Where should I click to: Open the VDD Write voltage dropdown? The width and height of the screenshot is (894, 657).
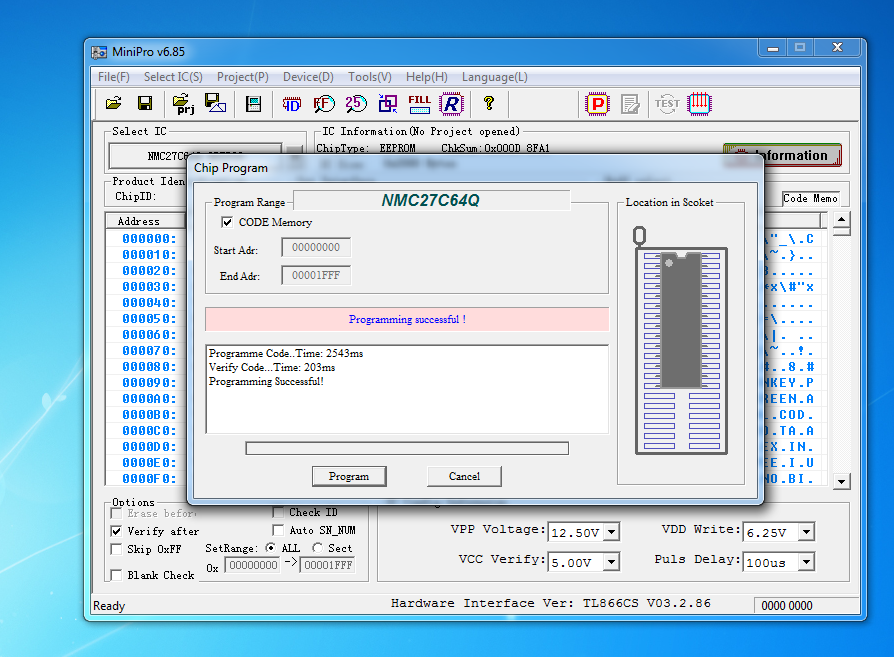[x=806, y=532]
